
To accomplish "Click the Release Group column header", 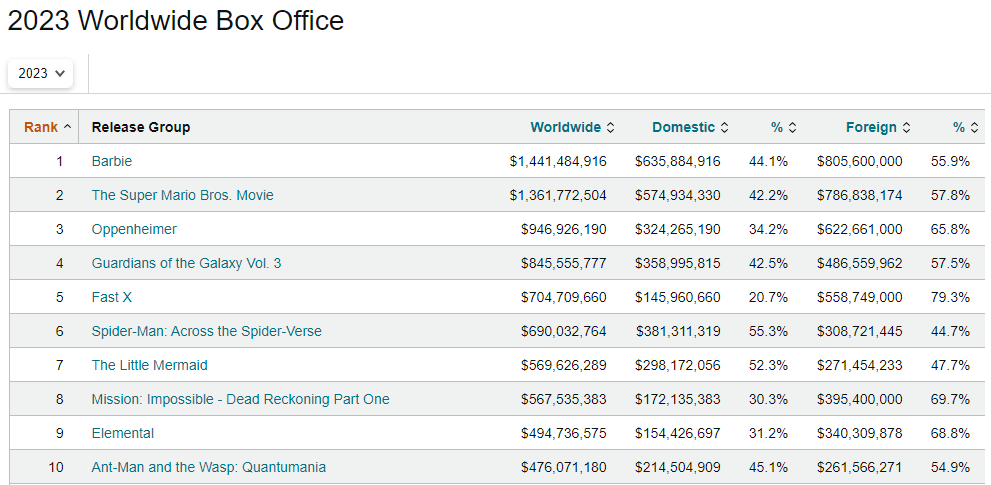I will tap(140, 127).
